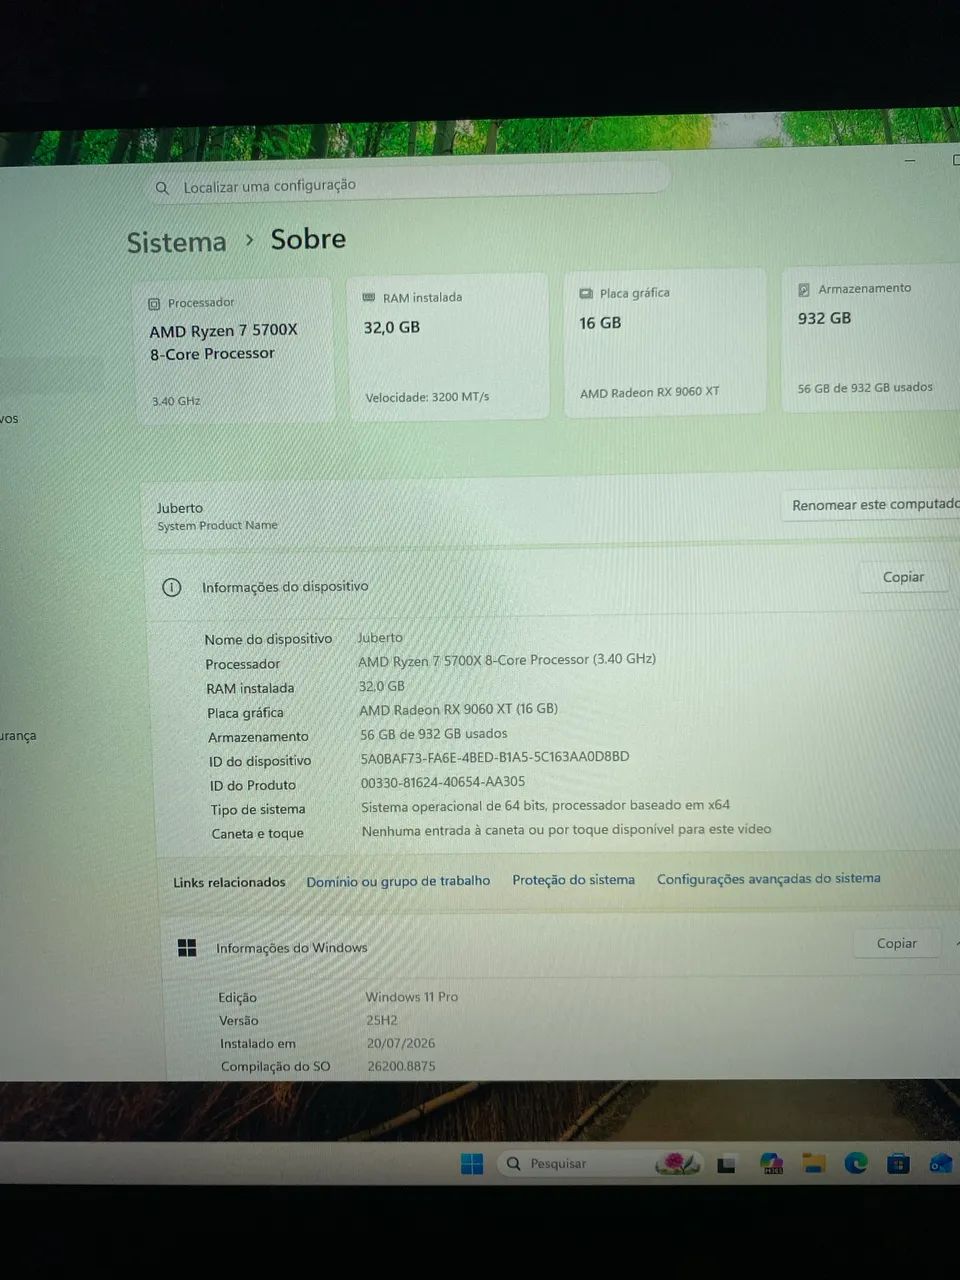
Task: Open the Task View icon
Action: click(x=727, y=1164)
